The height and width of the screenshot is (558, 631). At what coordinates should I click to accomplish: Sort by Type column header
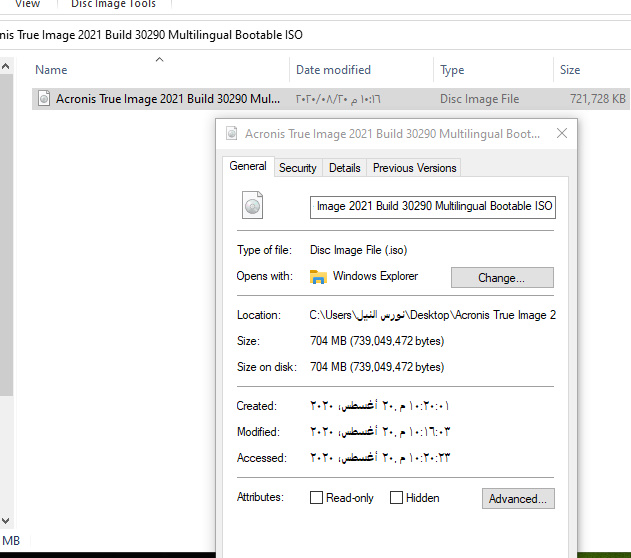click(453, 70)
